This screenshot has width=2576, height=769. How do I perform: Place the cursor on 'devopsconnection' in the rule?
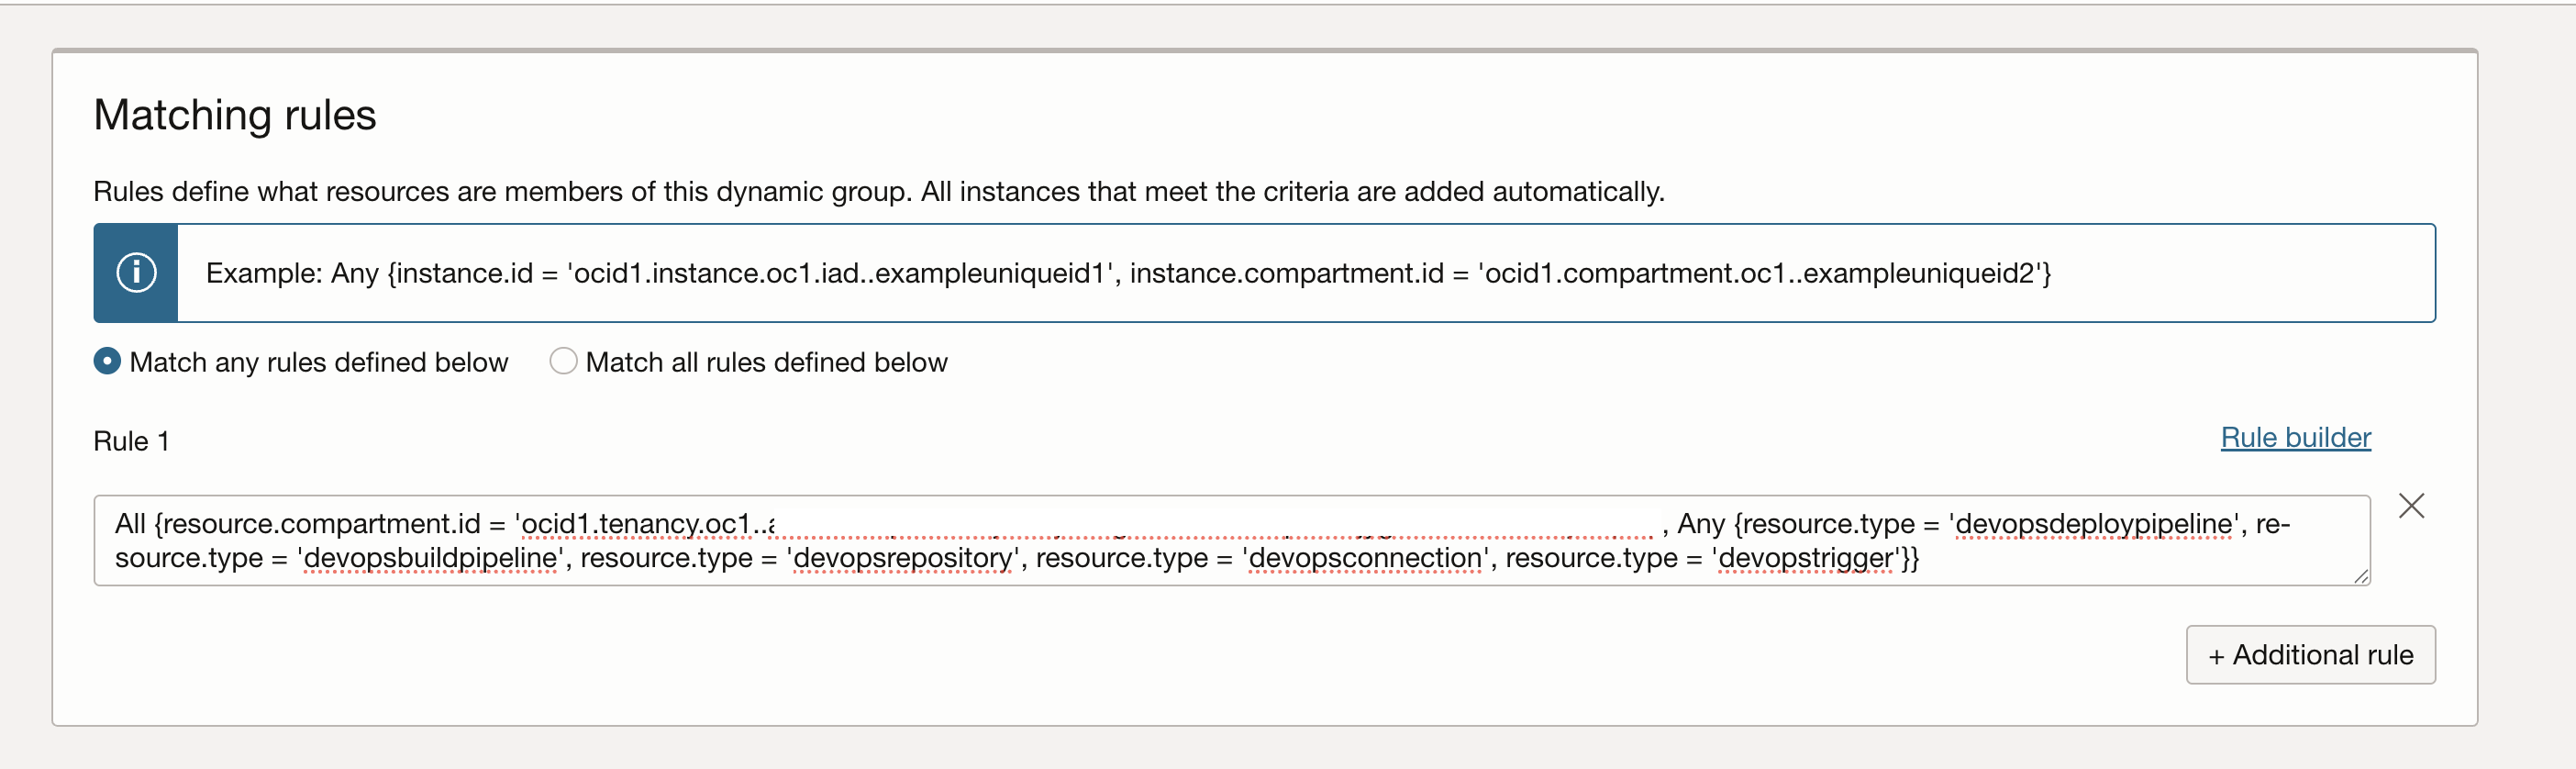[1365, 558]
